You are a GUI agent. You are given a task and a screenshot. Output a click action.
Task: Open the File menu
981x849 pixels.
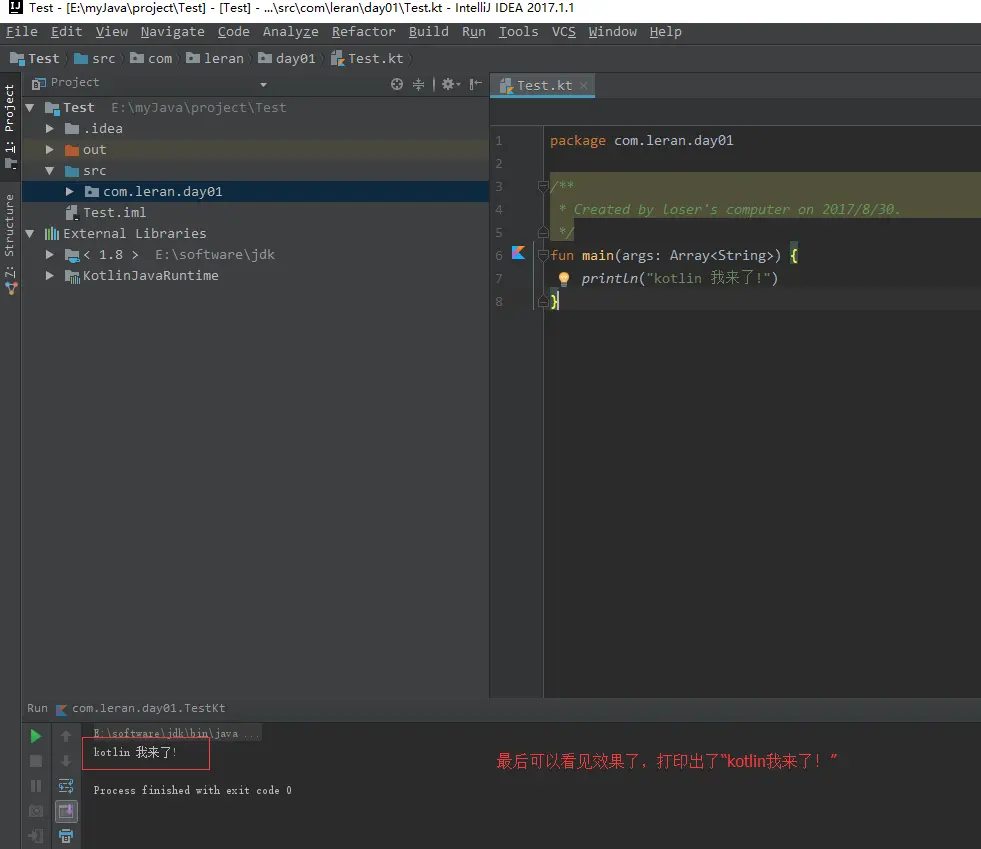(x=22, y=31)
